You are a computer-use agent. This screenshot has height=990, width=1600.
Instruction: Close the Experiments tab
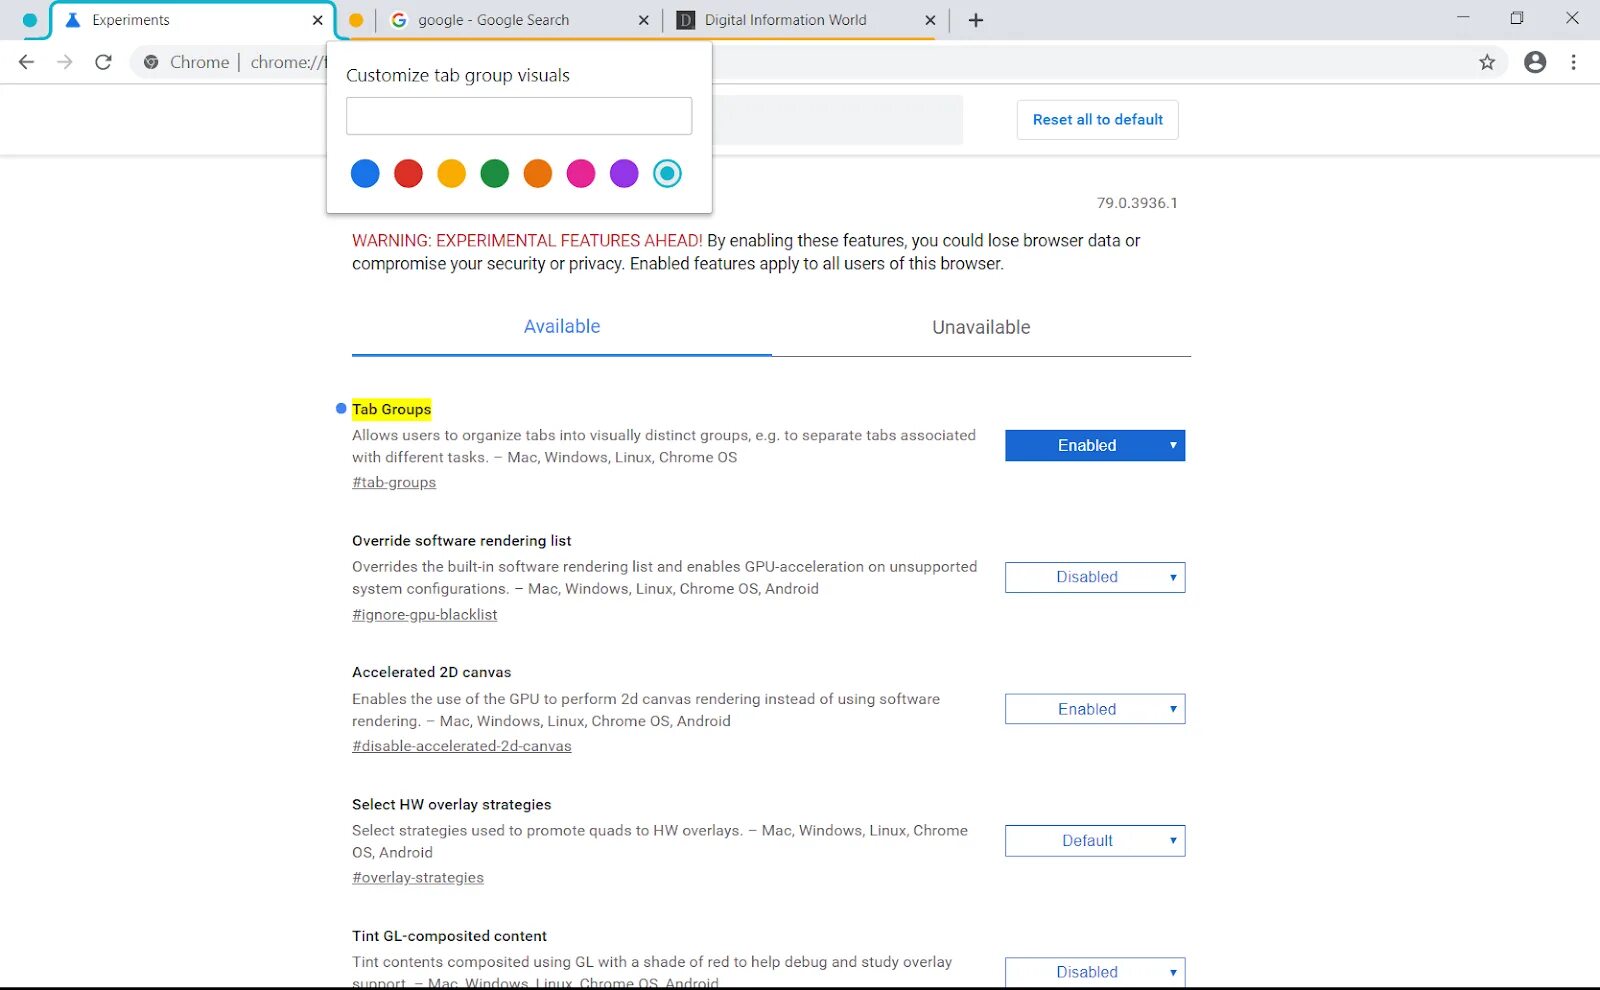[x=318, y=20]
